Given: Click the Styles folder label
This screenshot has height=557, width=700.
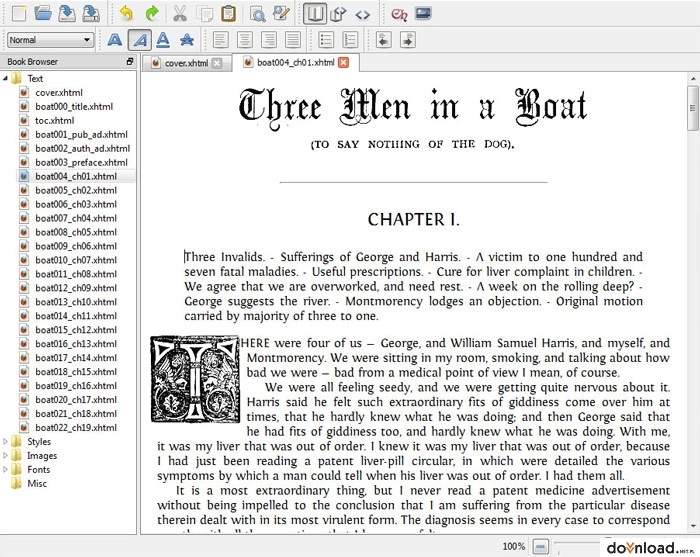Looking at the screenshot, I should [x=39, y=441].
